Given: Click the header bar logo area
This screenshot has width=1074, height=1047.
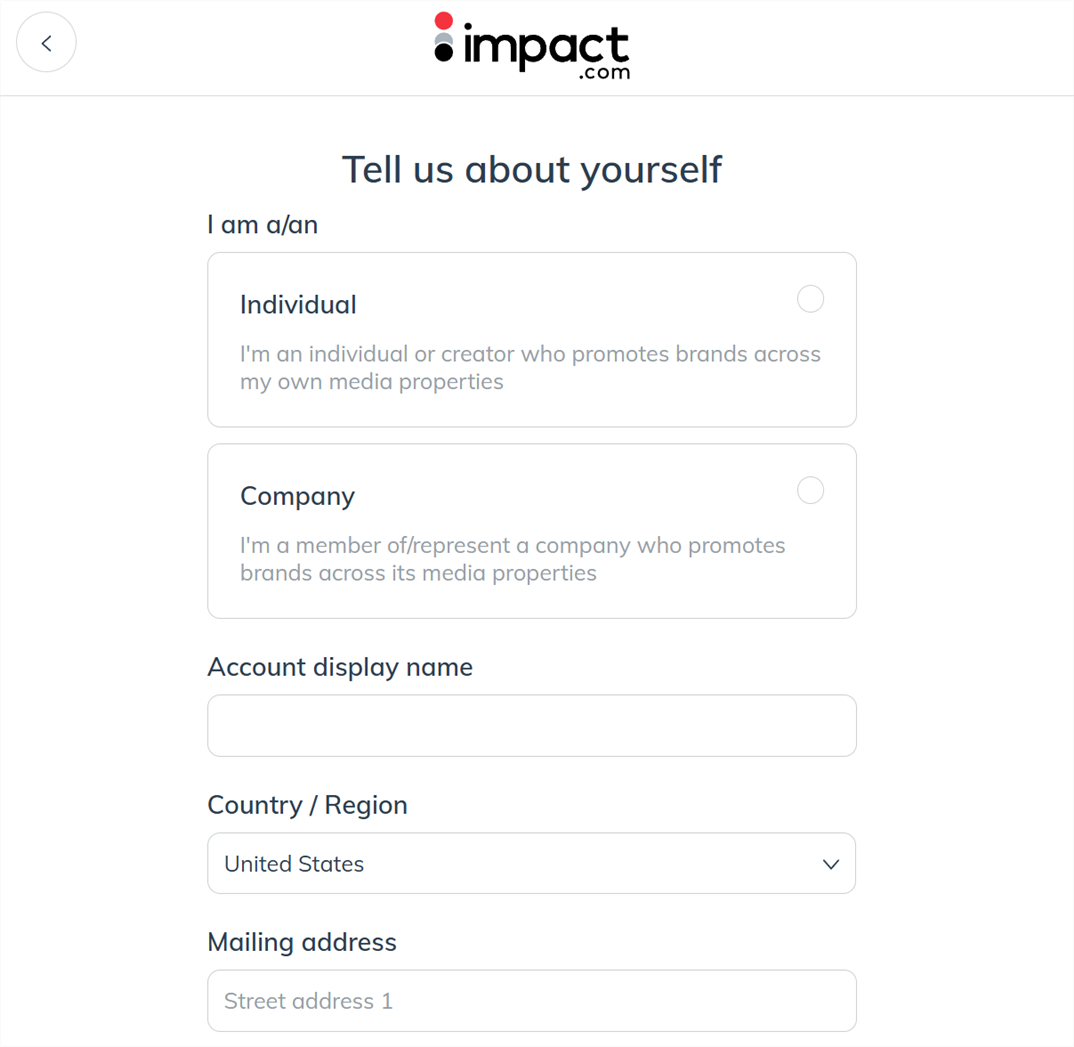Looking at the screenshot, I should pyautogui.click(x=532, y=46).
